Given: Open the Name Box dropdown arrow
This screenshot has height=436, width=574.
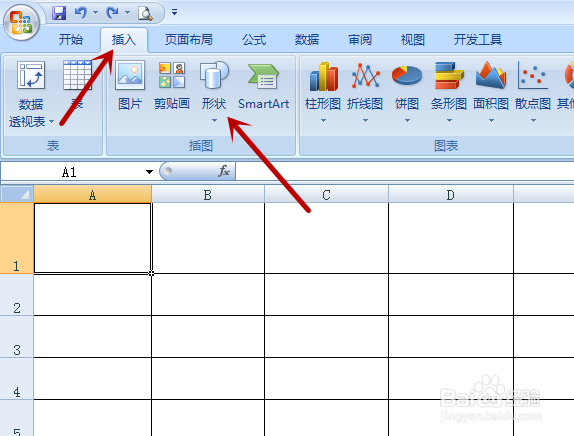Looking at the screenshot, I should pyautogui.click(x=149, y=172).
